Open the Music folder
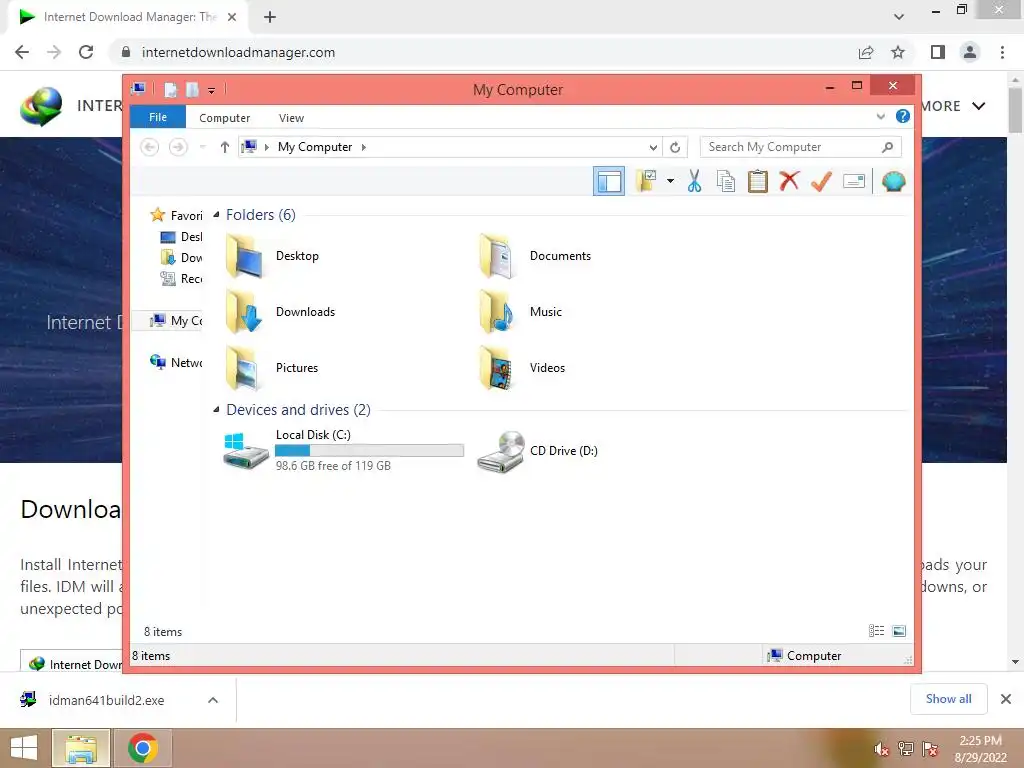This screenshot has height=768, width=1024. point(520,312)
